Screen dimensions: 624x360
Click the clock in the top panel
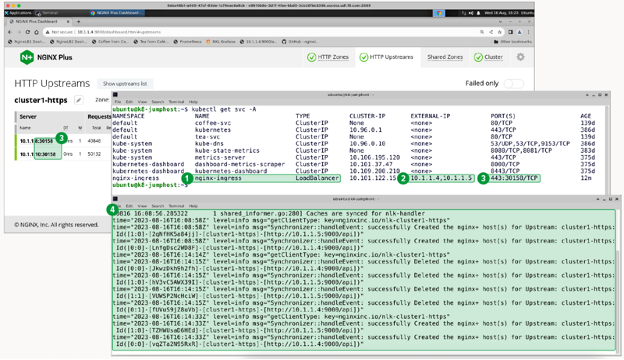pyautogui.click(x=501, y=13)
